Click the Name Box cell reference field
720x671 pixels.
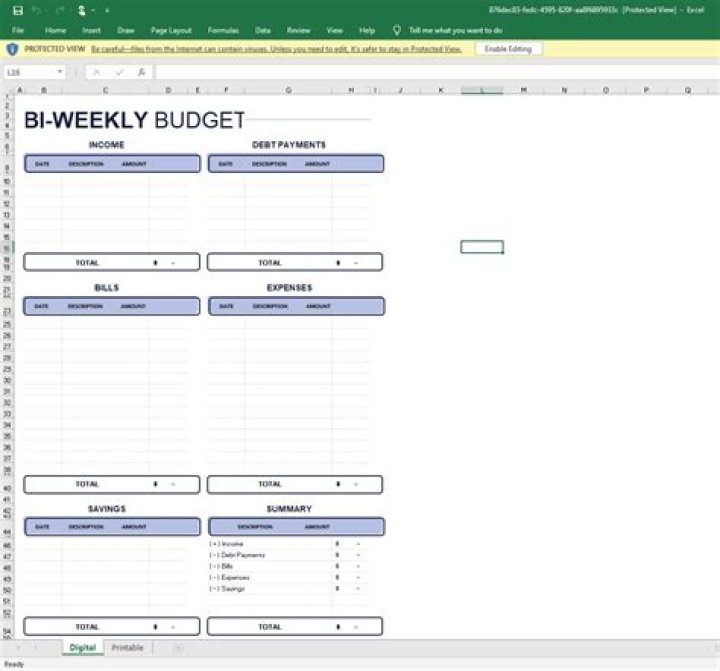pyautogui.click(x=28, y=72)
